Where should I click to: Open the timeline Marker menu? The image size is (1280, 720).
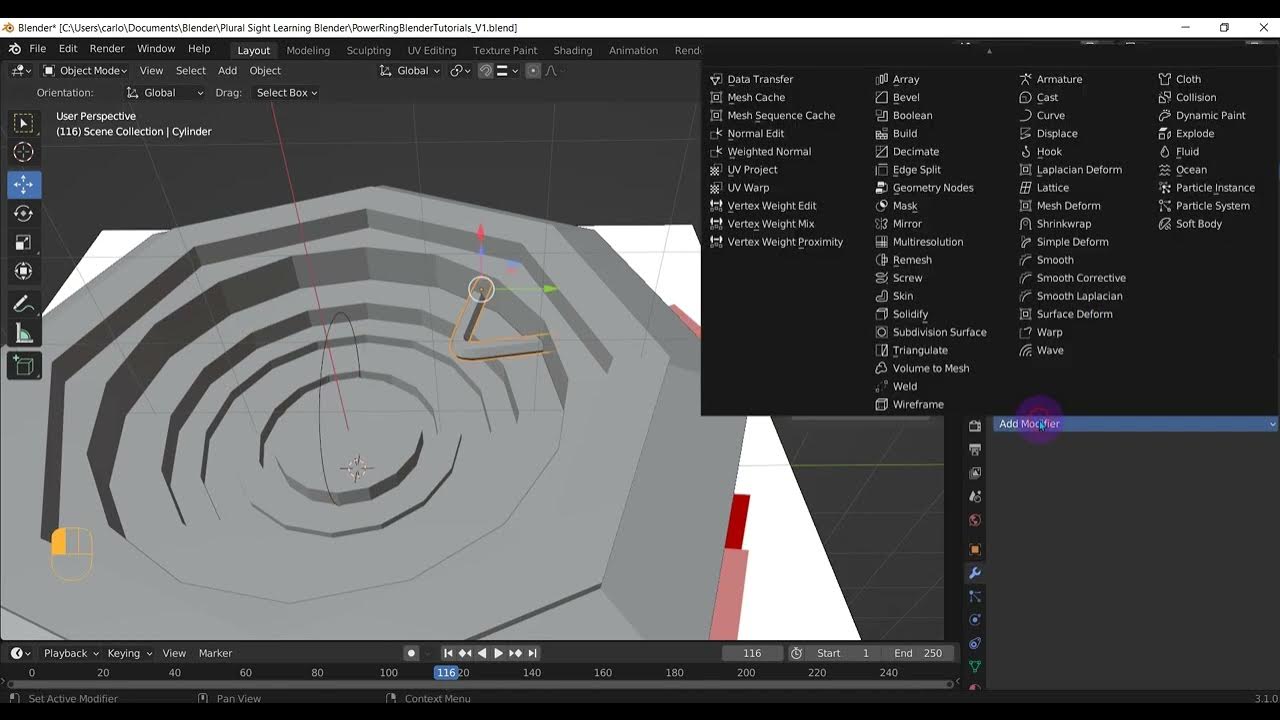[x=215, y=653]
